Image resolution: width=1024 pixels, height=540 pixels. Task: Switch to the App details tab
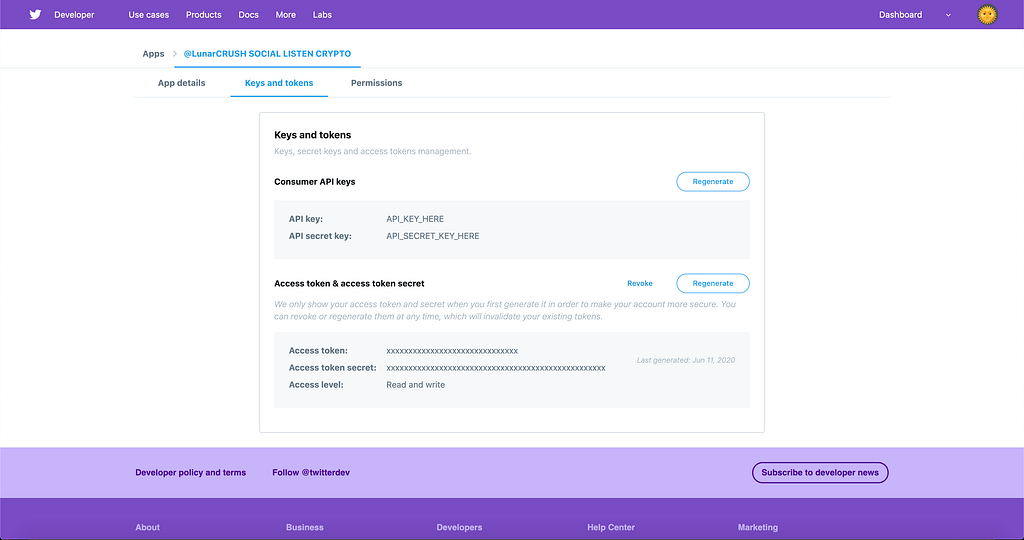tap(182, 83)
